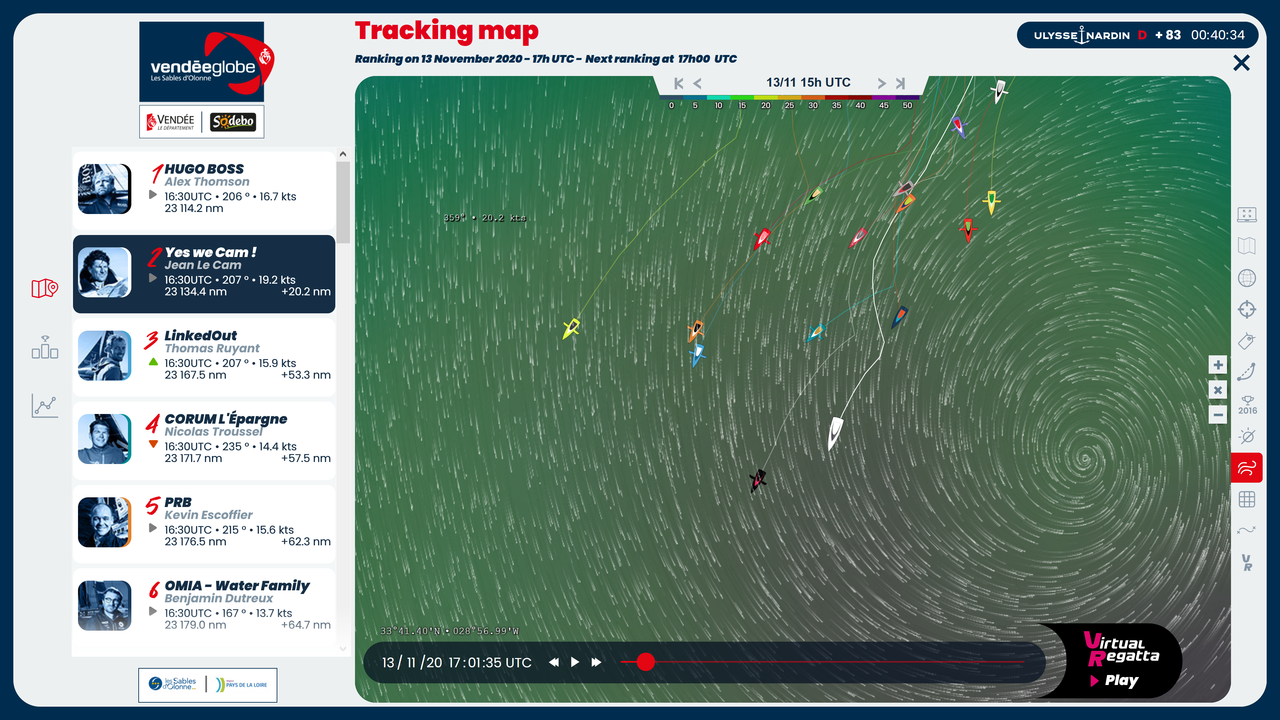1280x720 pixels.
Task: Fast-forward the race replay
Action: pyautogui.click(x=597, y=662)
